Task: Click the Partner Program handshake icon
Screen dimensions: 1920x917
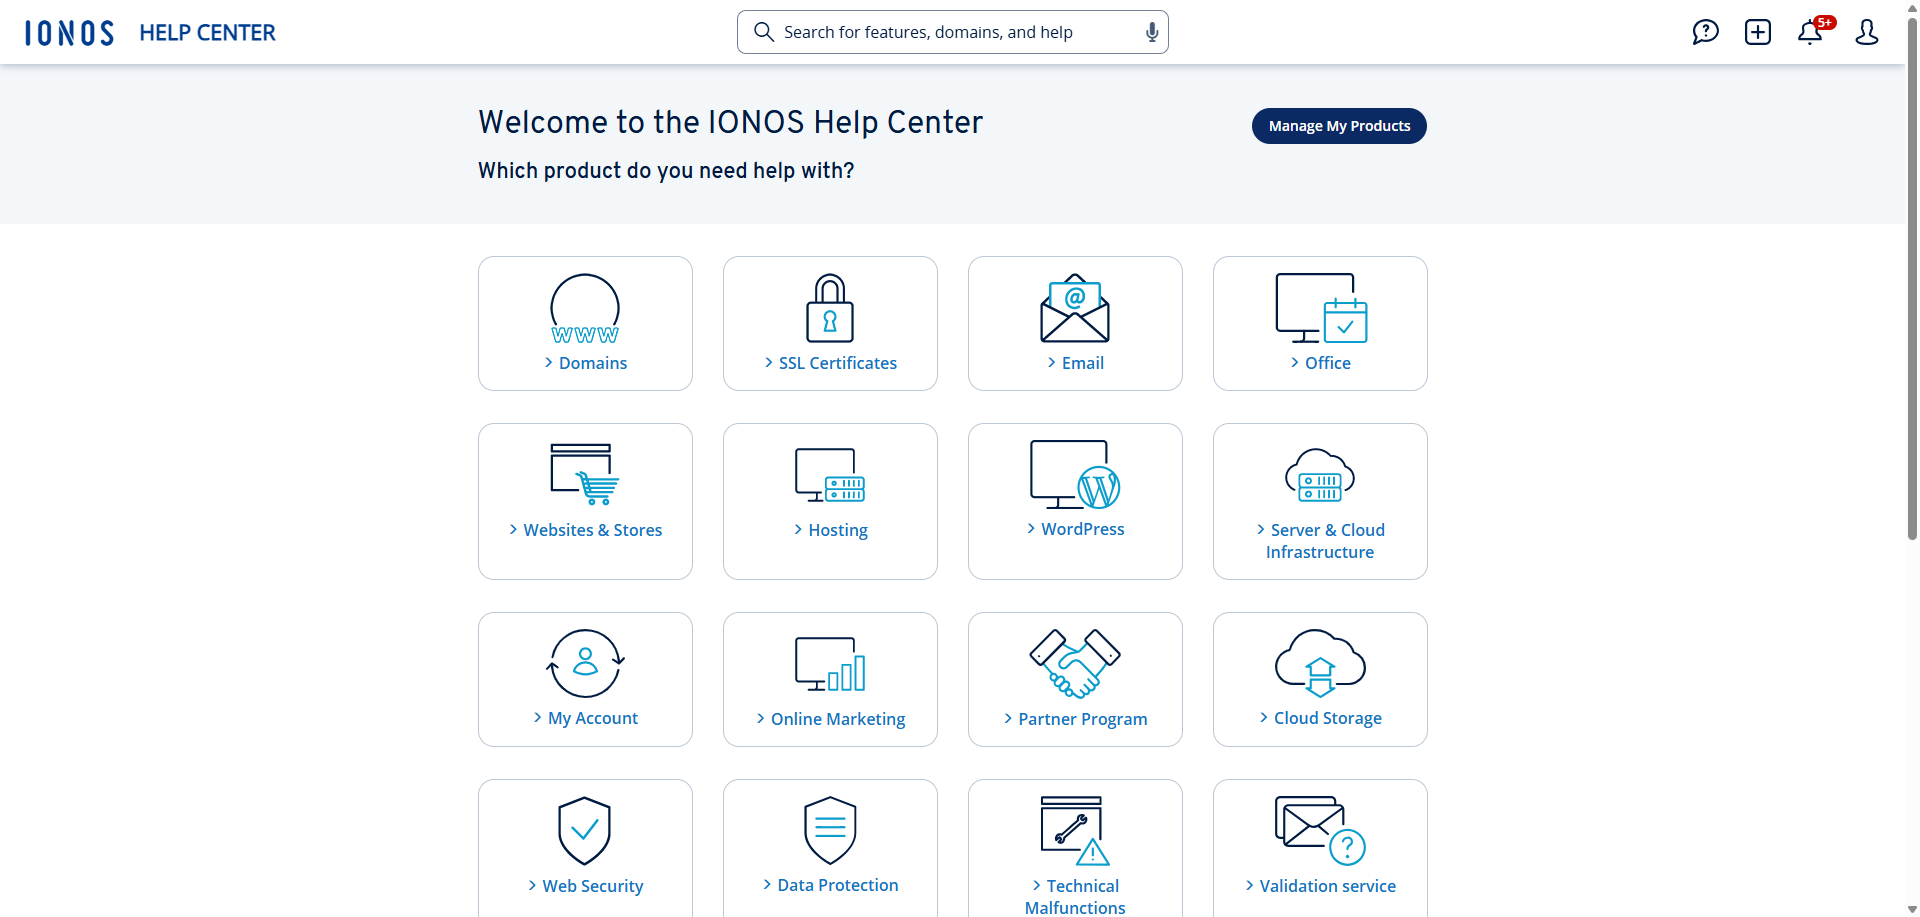Action: pyautogui.click(x=1075, y=663)
